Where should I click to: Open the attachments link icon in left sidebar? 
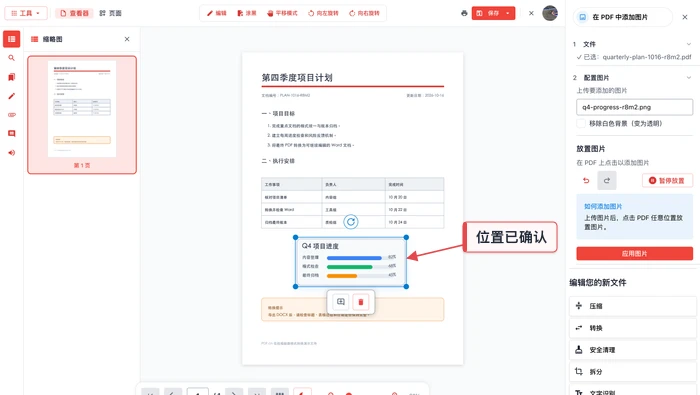[12, 115]
